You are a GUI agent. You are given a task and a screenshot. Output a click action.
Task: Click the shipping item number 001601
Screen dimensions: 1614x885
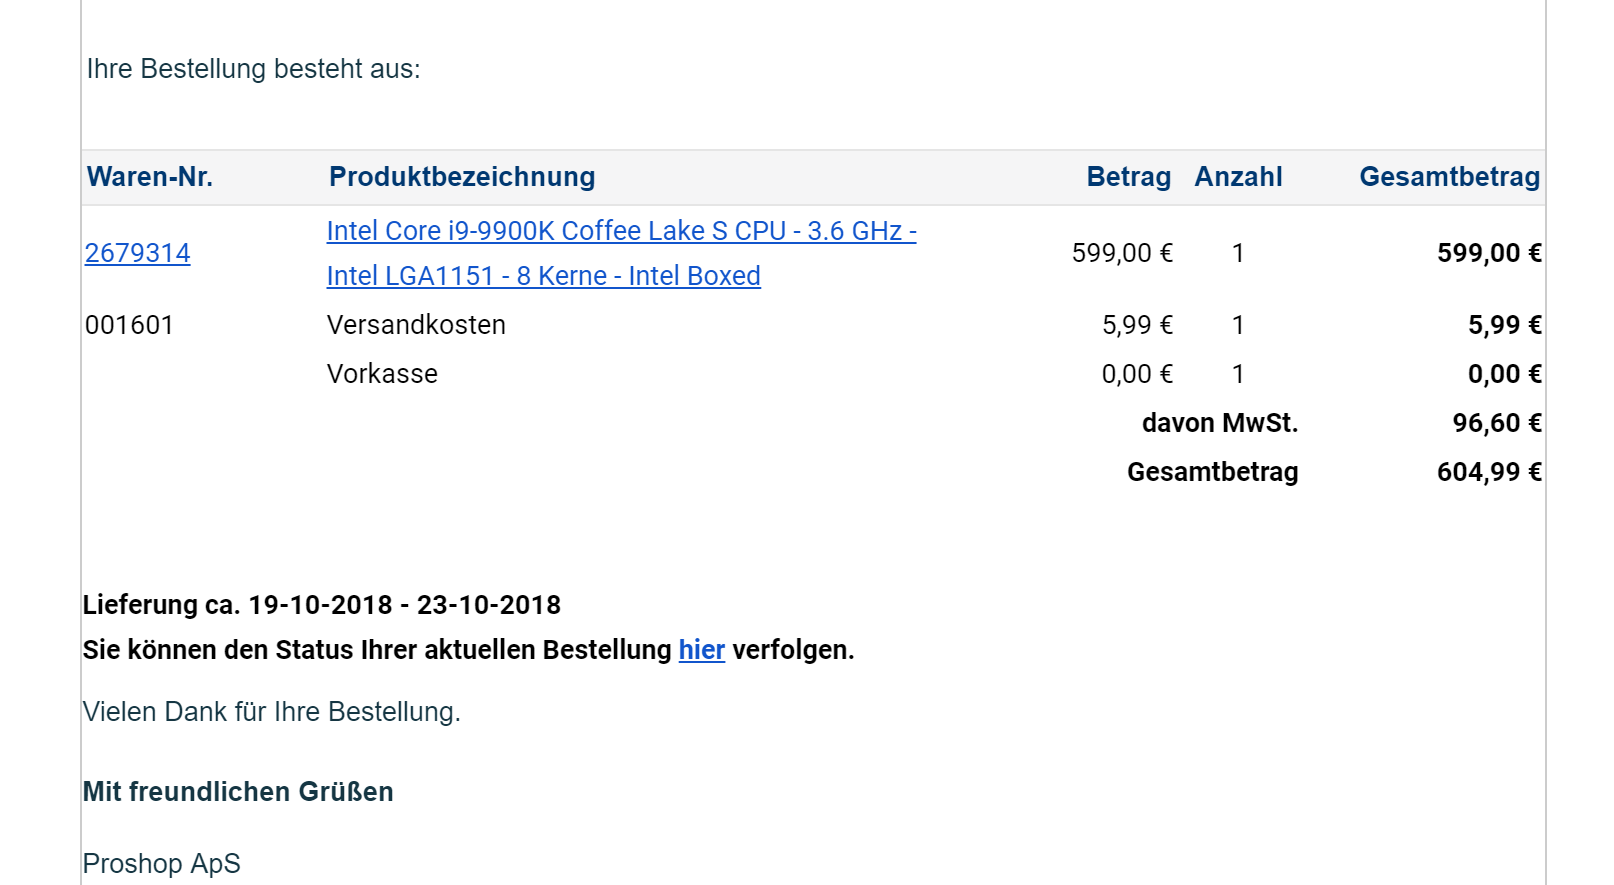point(130,325)
